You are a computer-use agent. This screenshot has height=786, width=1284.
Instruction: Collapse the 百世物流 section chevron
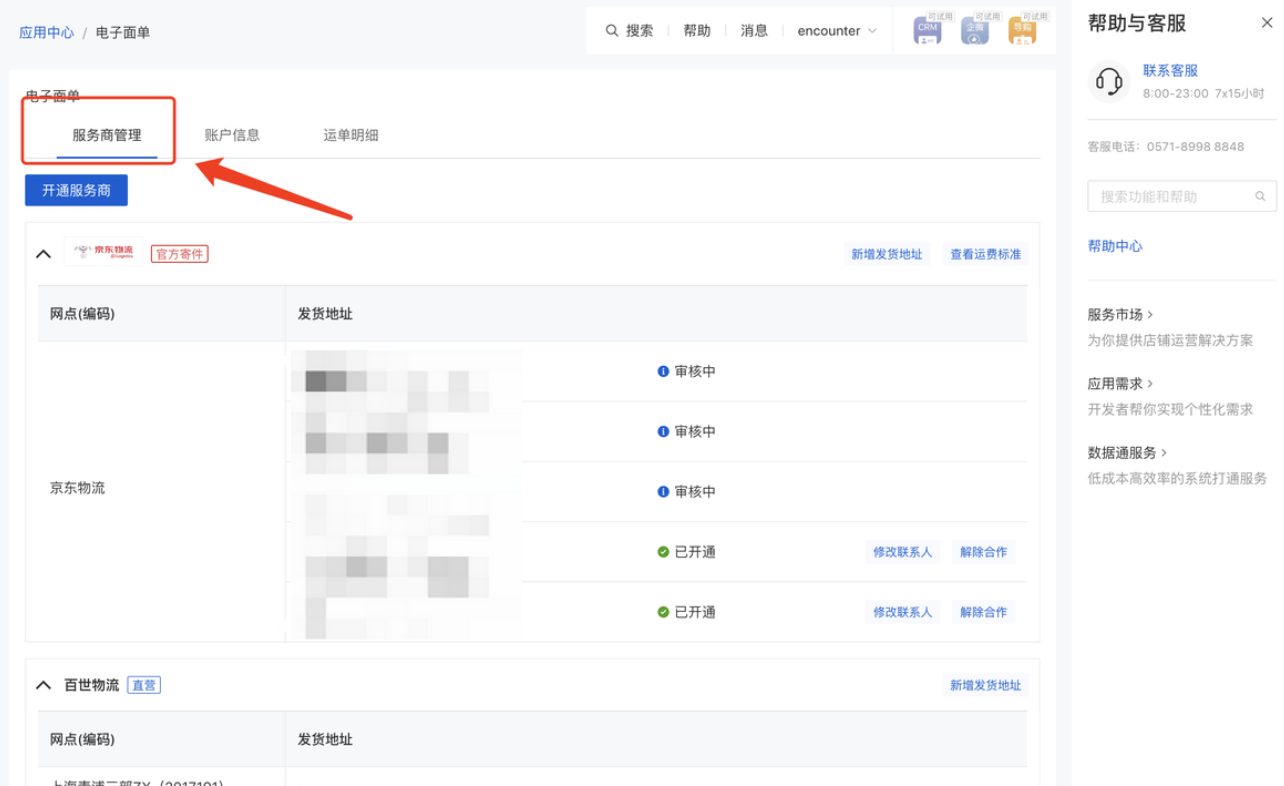43,685
